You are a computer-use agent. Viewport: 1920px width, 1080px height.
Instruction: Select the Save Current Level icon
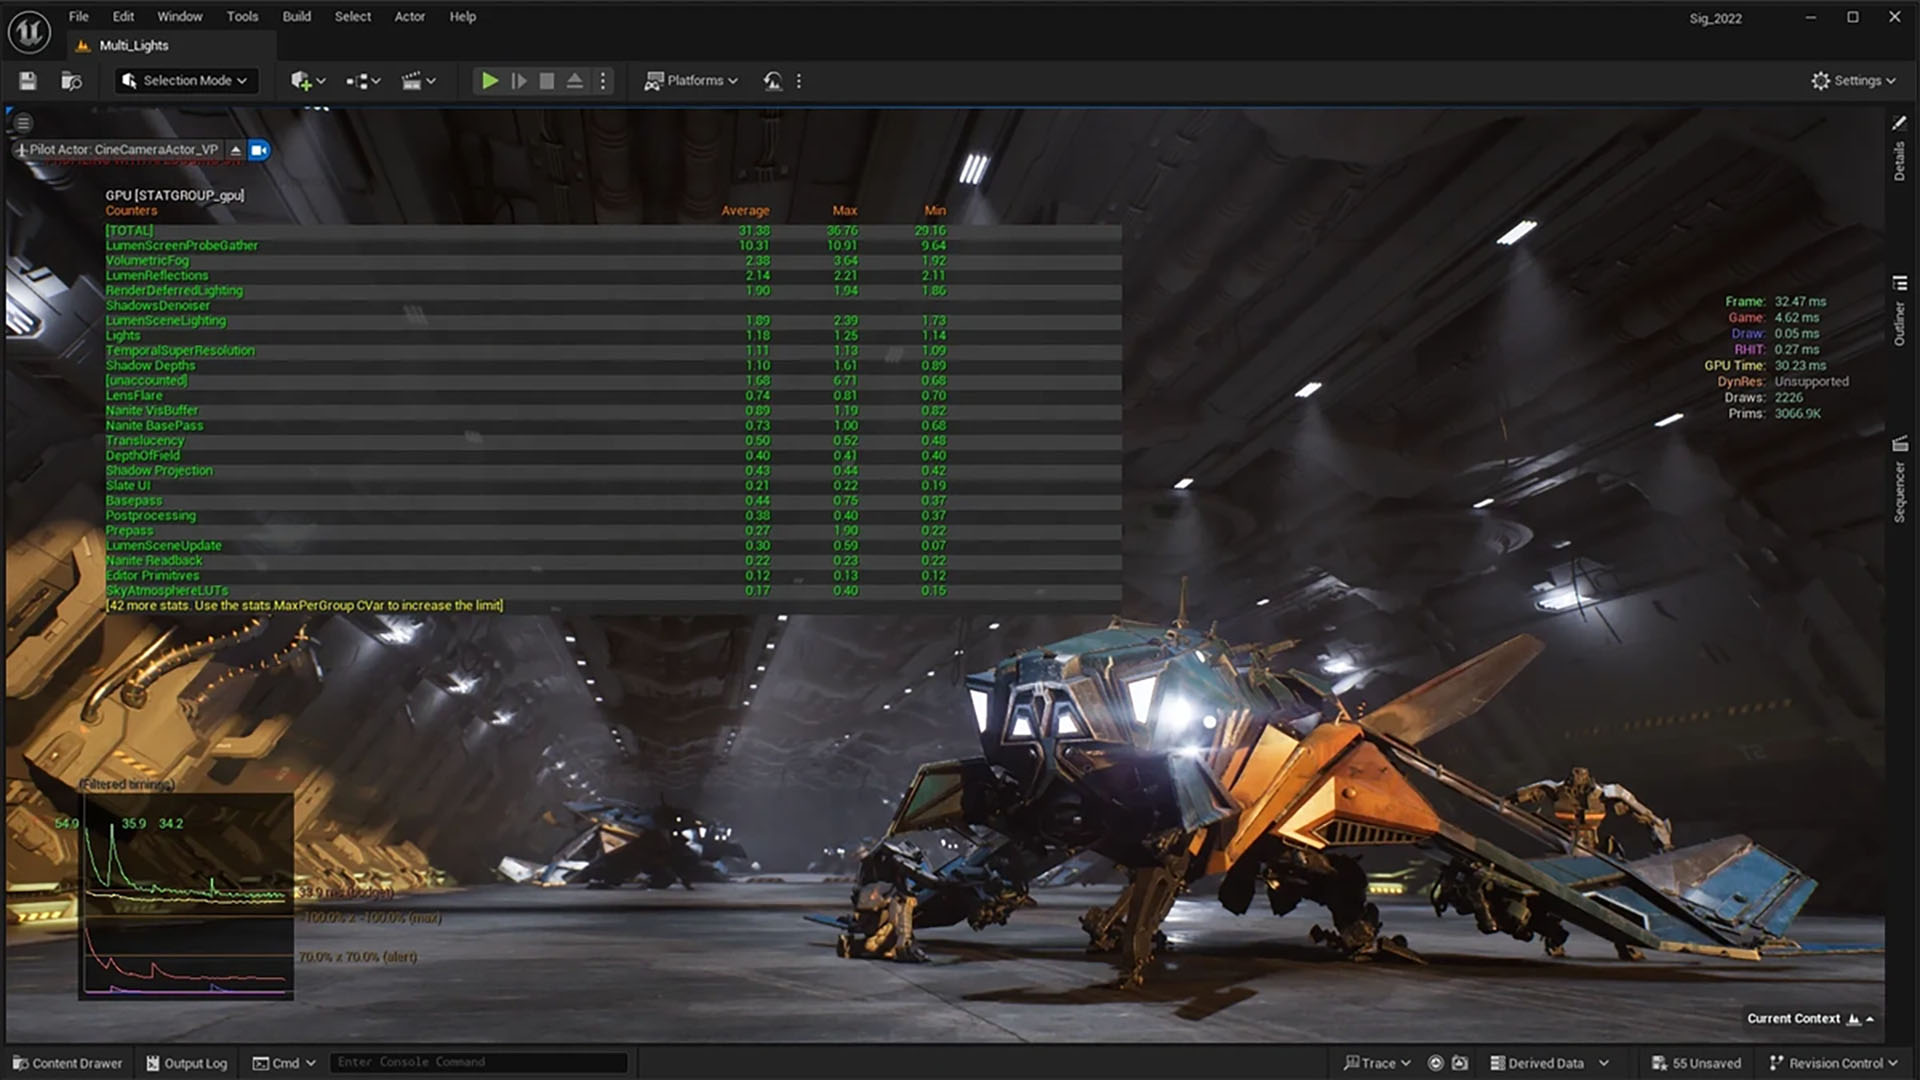[x=27, y=81]
